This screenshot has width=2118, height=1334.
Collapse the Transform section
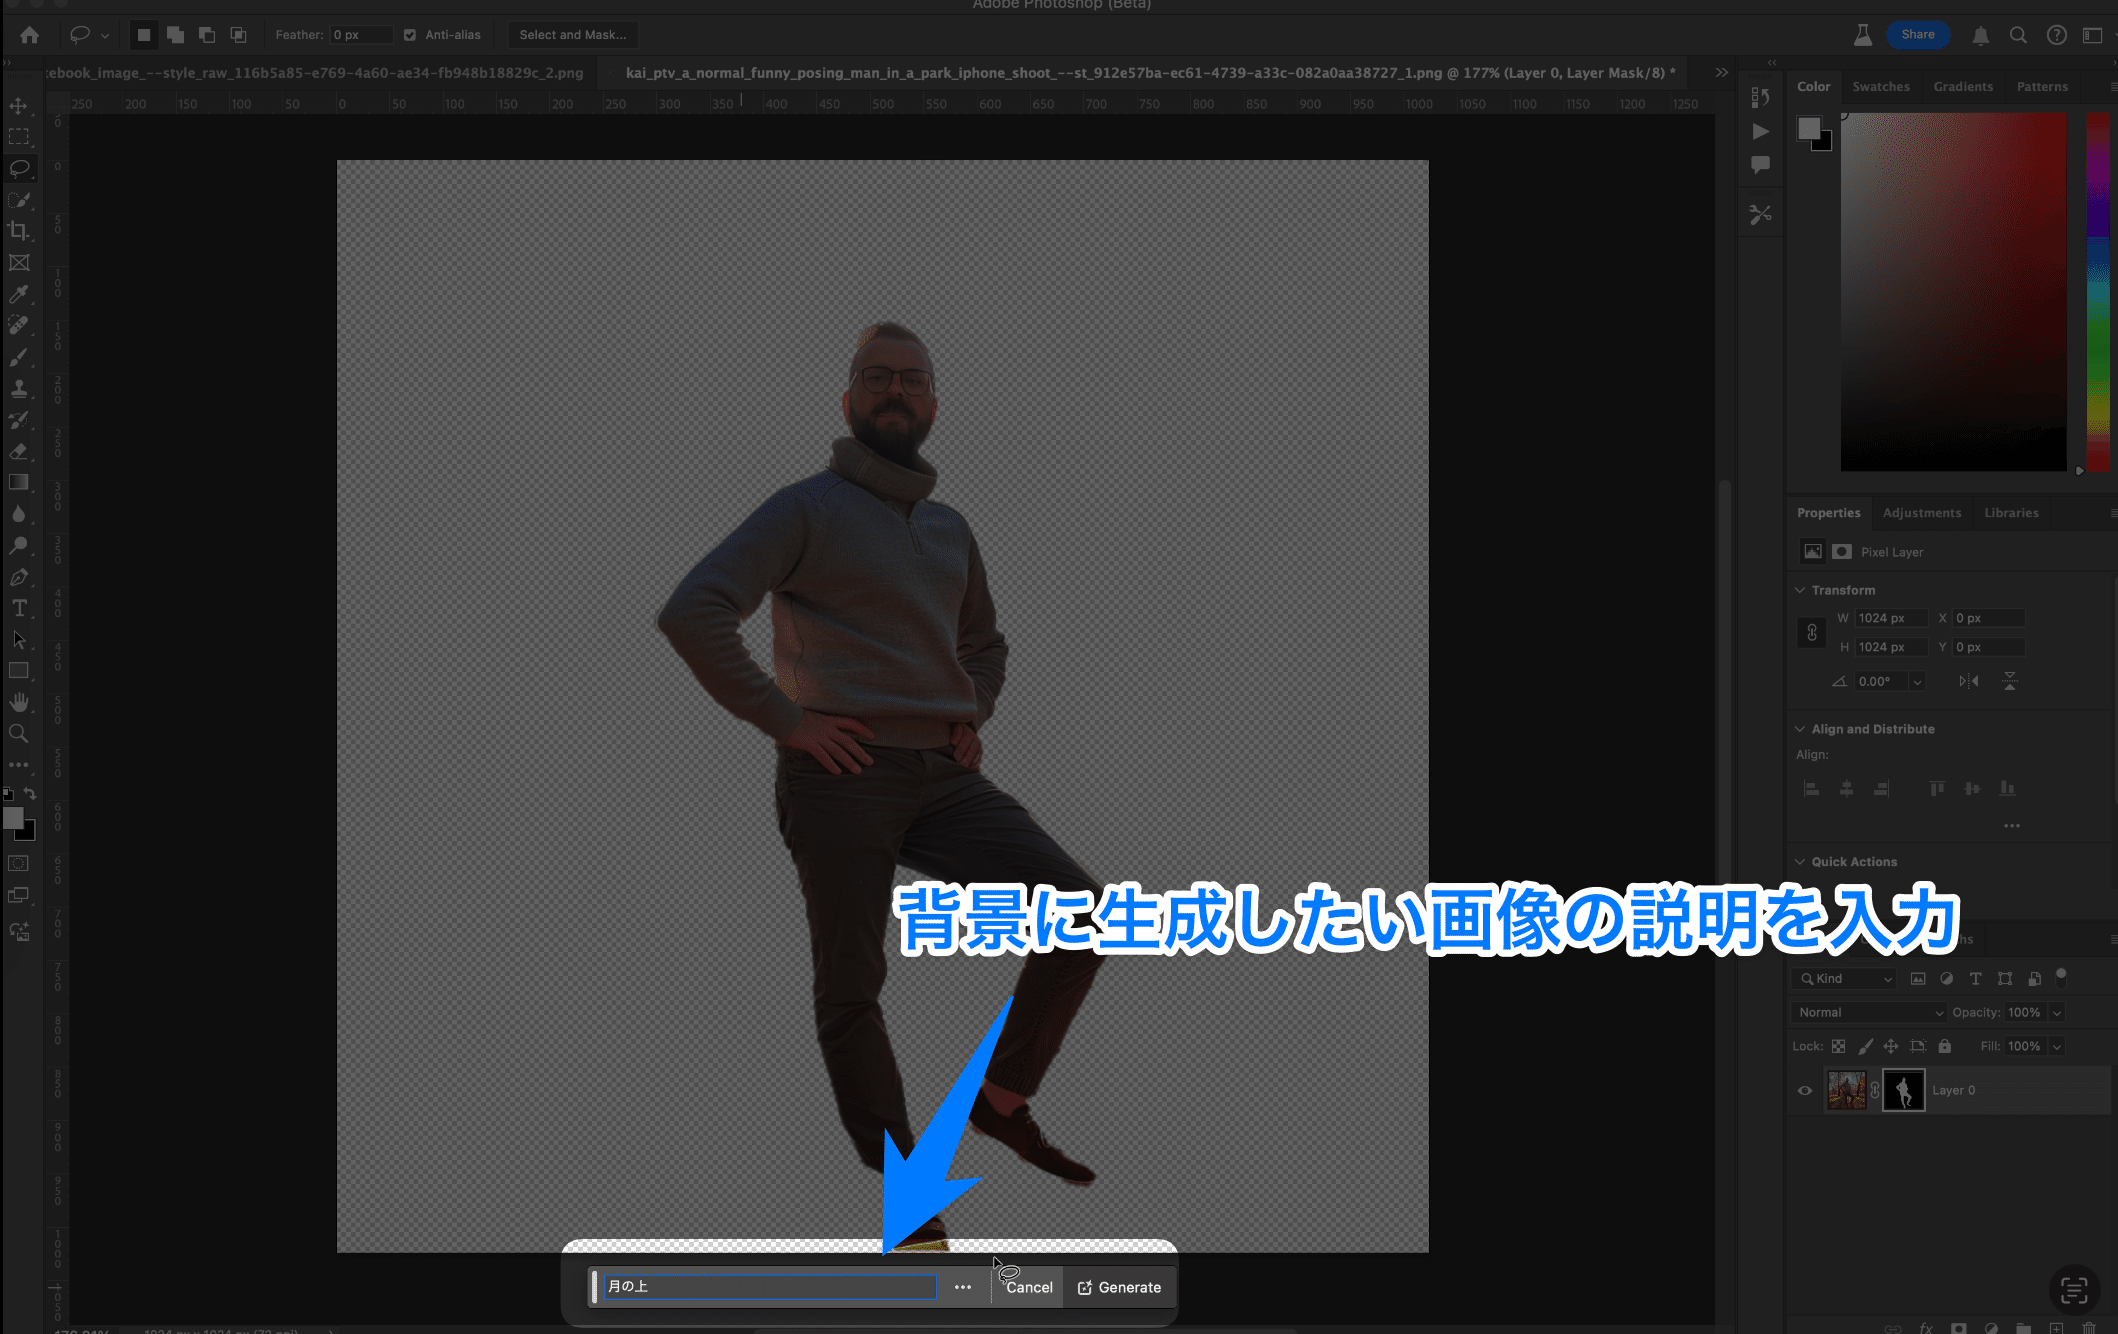(1800, 590)
